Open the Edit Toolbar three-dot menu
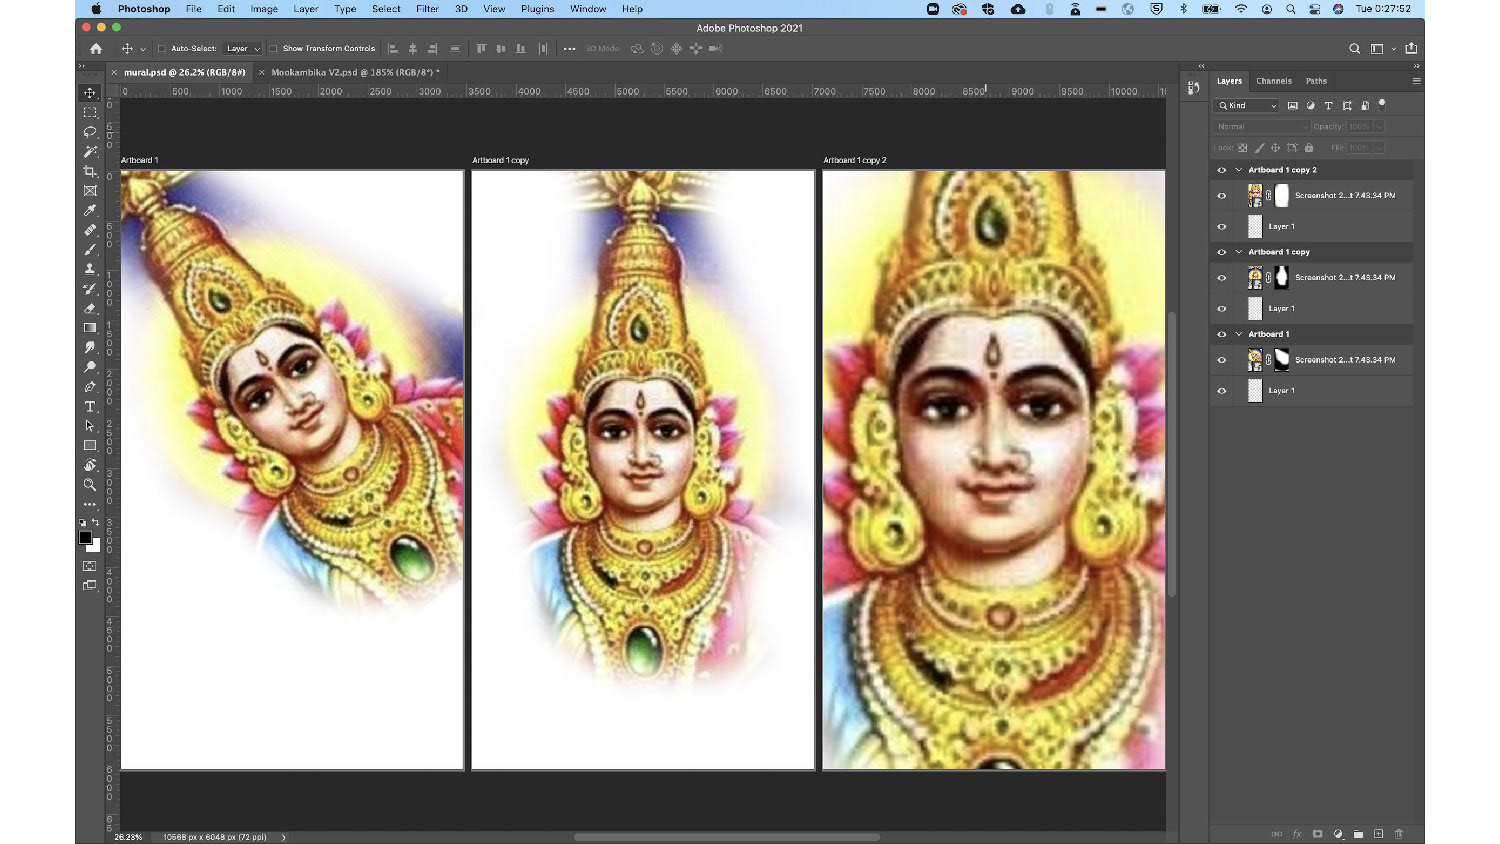 point(90,504)
